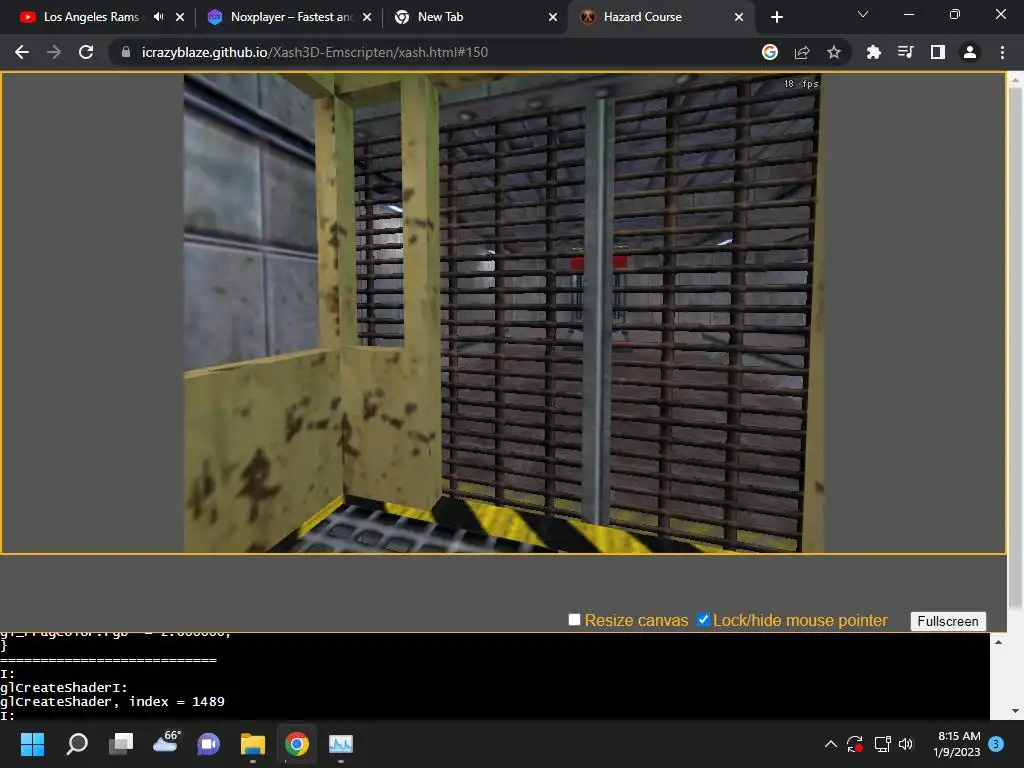
Task: Open the tab search chevron
Action: tap(863, 14)
